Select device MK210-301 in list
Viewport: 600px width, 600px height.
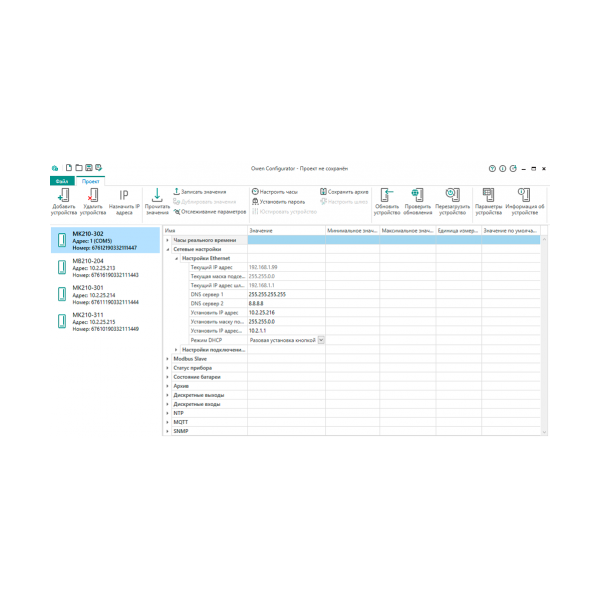(105, 294)
